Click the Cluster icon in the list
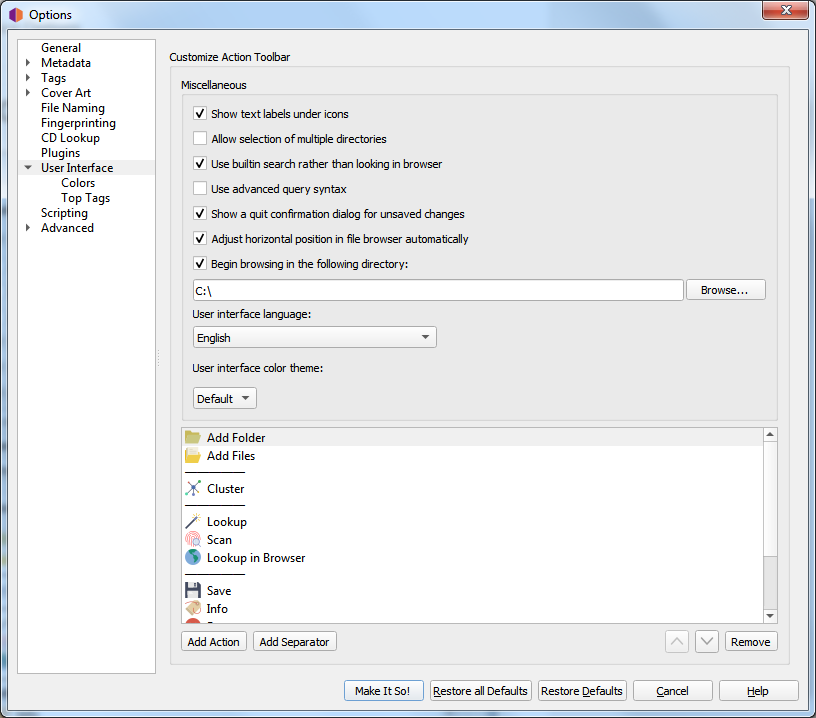The width and height of the screenshot is (816, 718). (193, 489)
